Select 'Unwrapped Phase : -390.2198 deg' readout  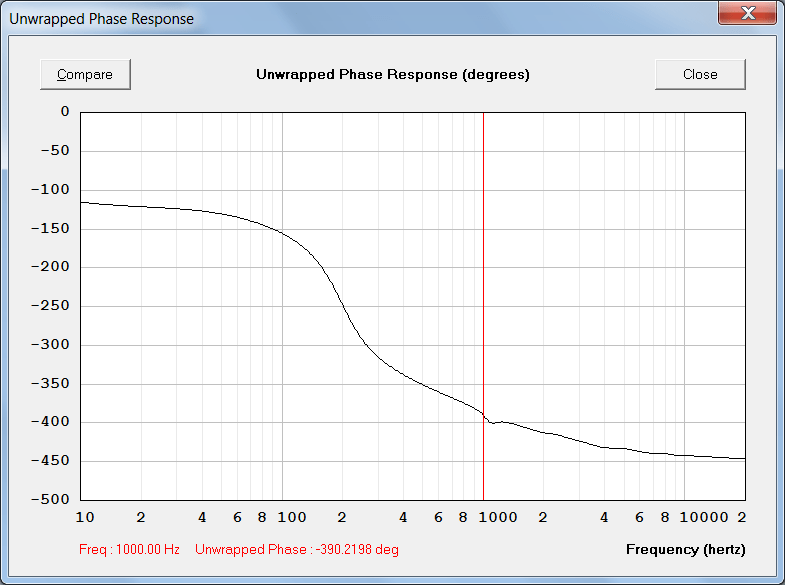297,549
